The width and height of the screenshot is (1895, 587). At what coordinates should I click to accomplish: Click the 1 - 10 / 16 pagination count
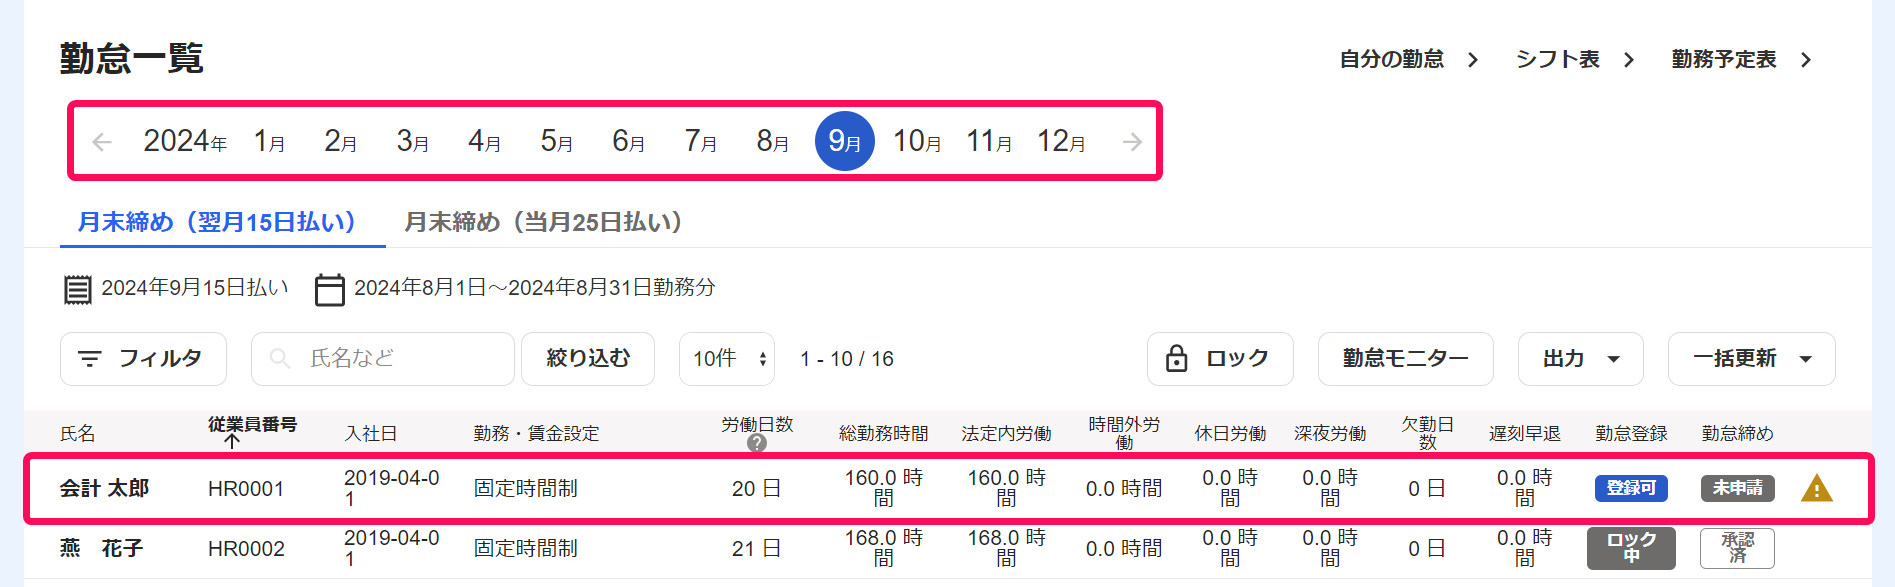click(x=847, y=359)
